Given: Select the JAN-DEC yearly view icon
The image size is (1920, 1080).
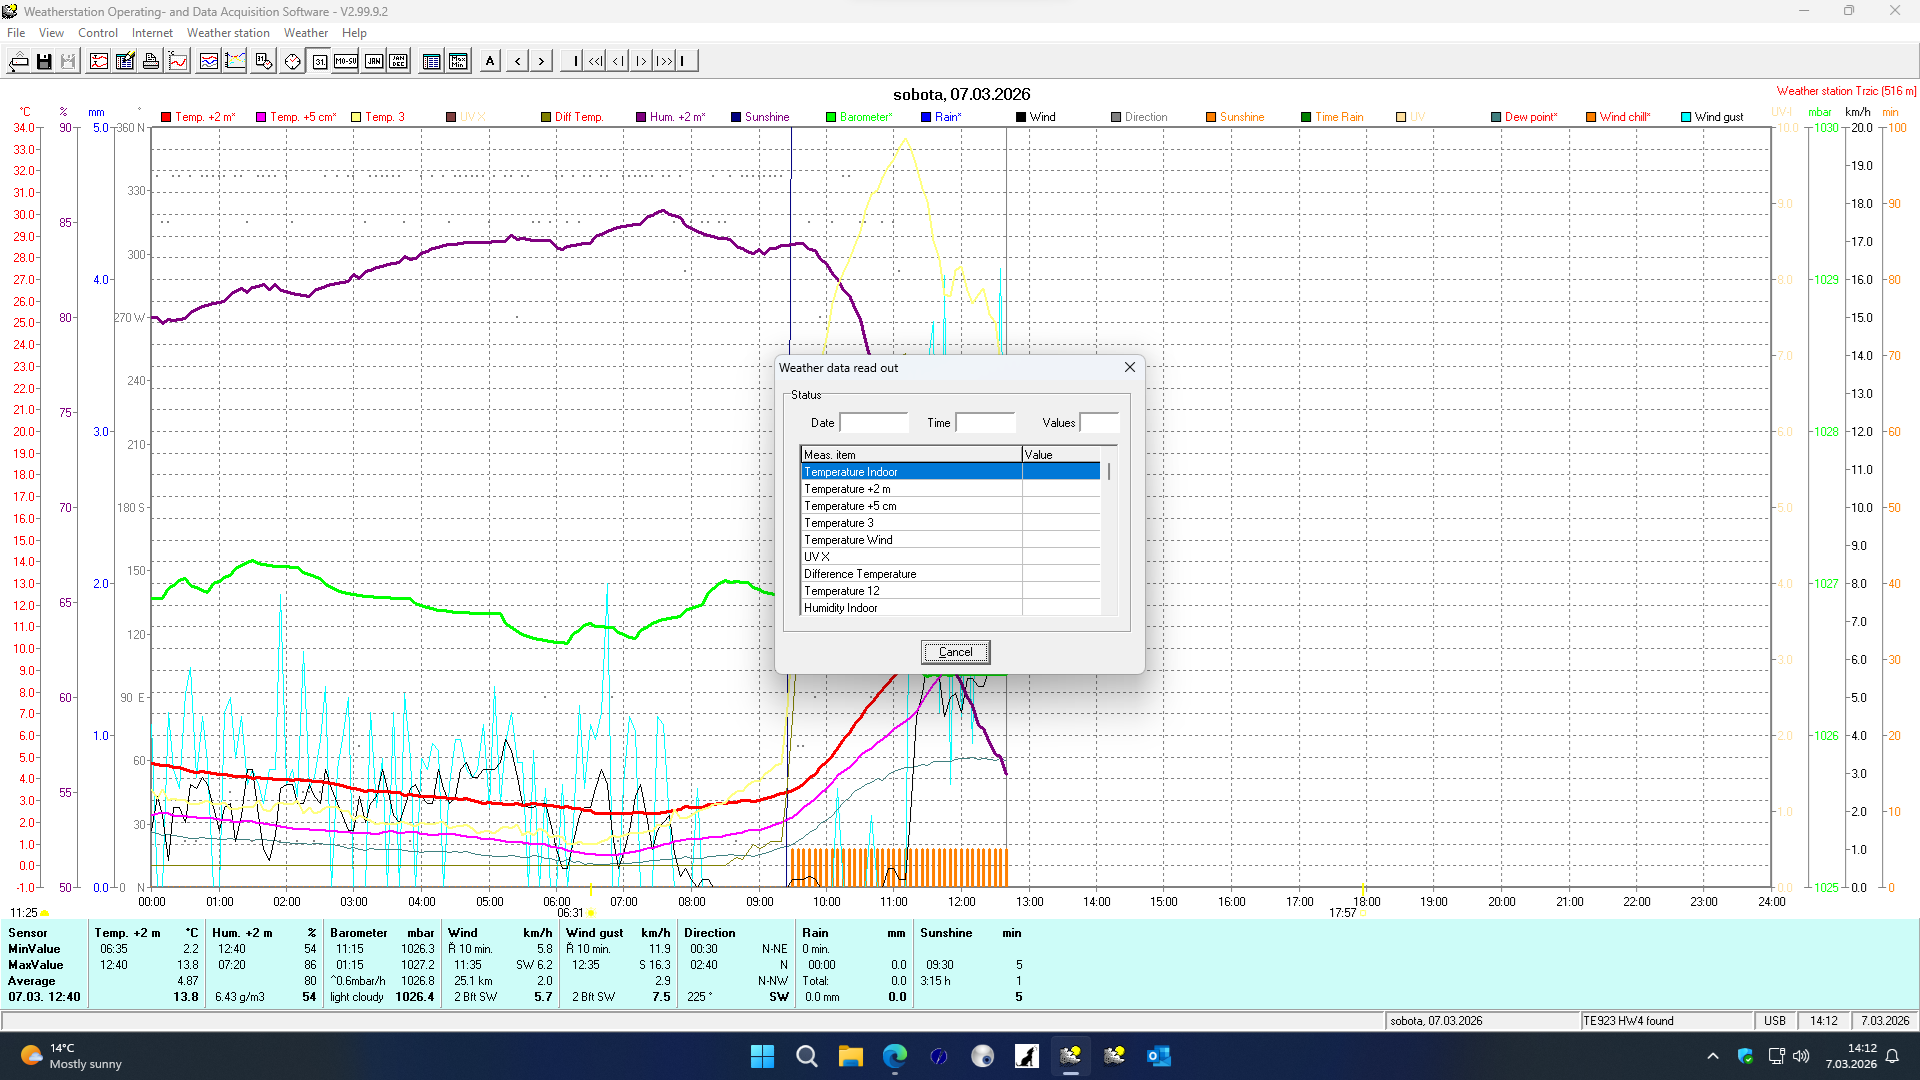Looking at the screenshot, I should click(398, 60).
